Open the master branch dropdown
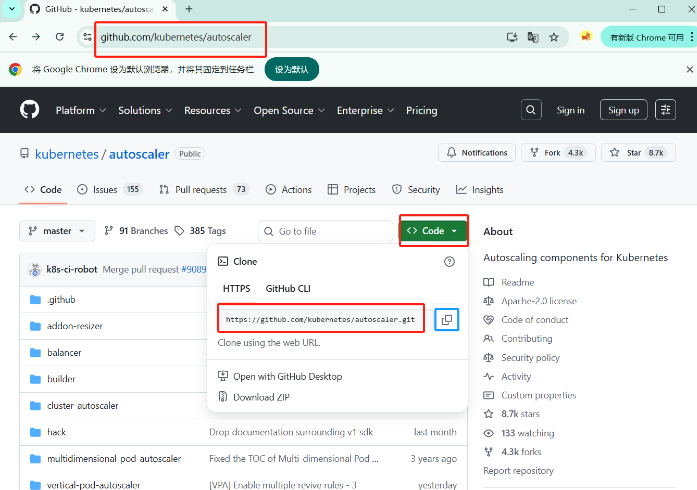697x490 pixels. coord(57,231)
